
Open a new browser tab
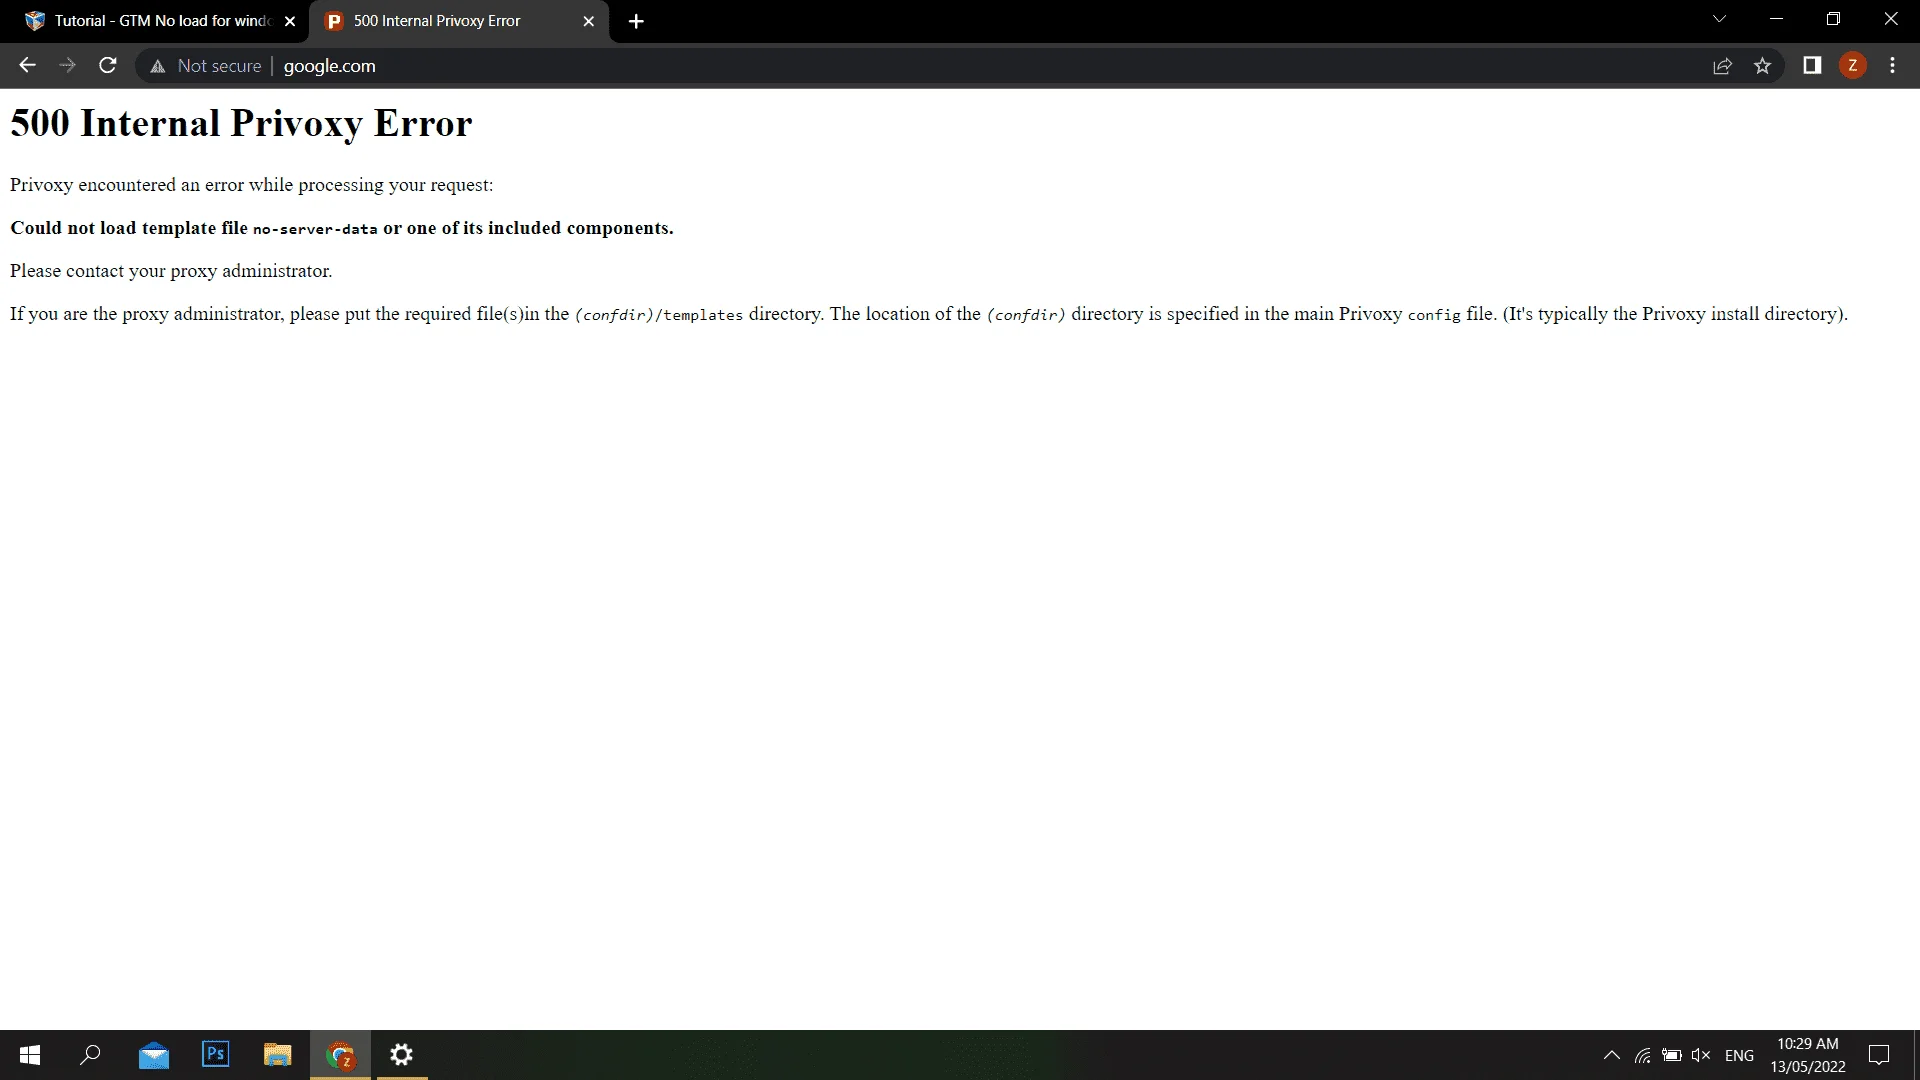(x=636, y=21)
